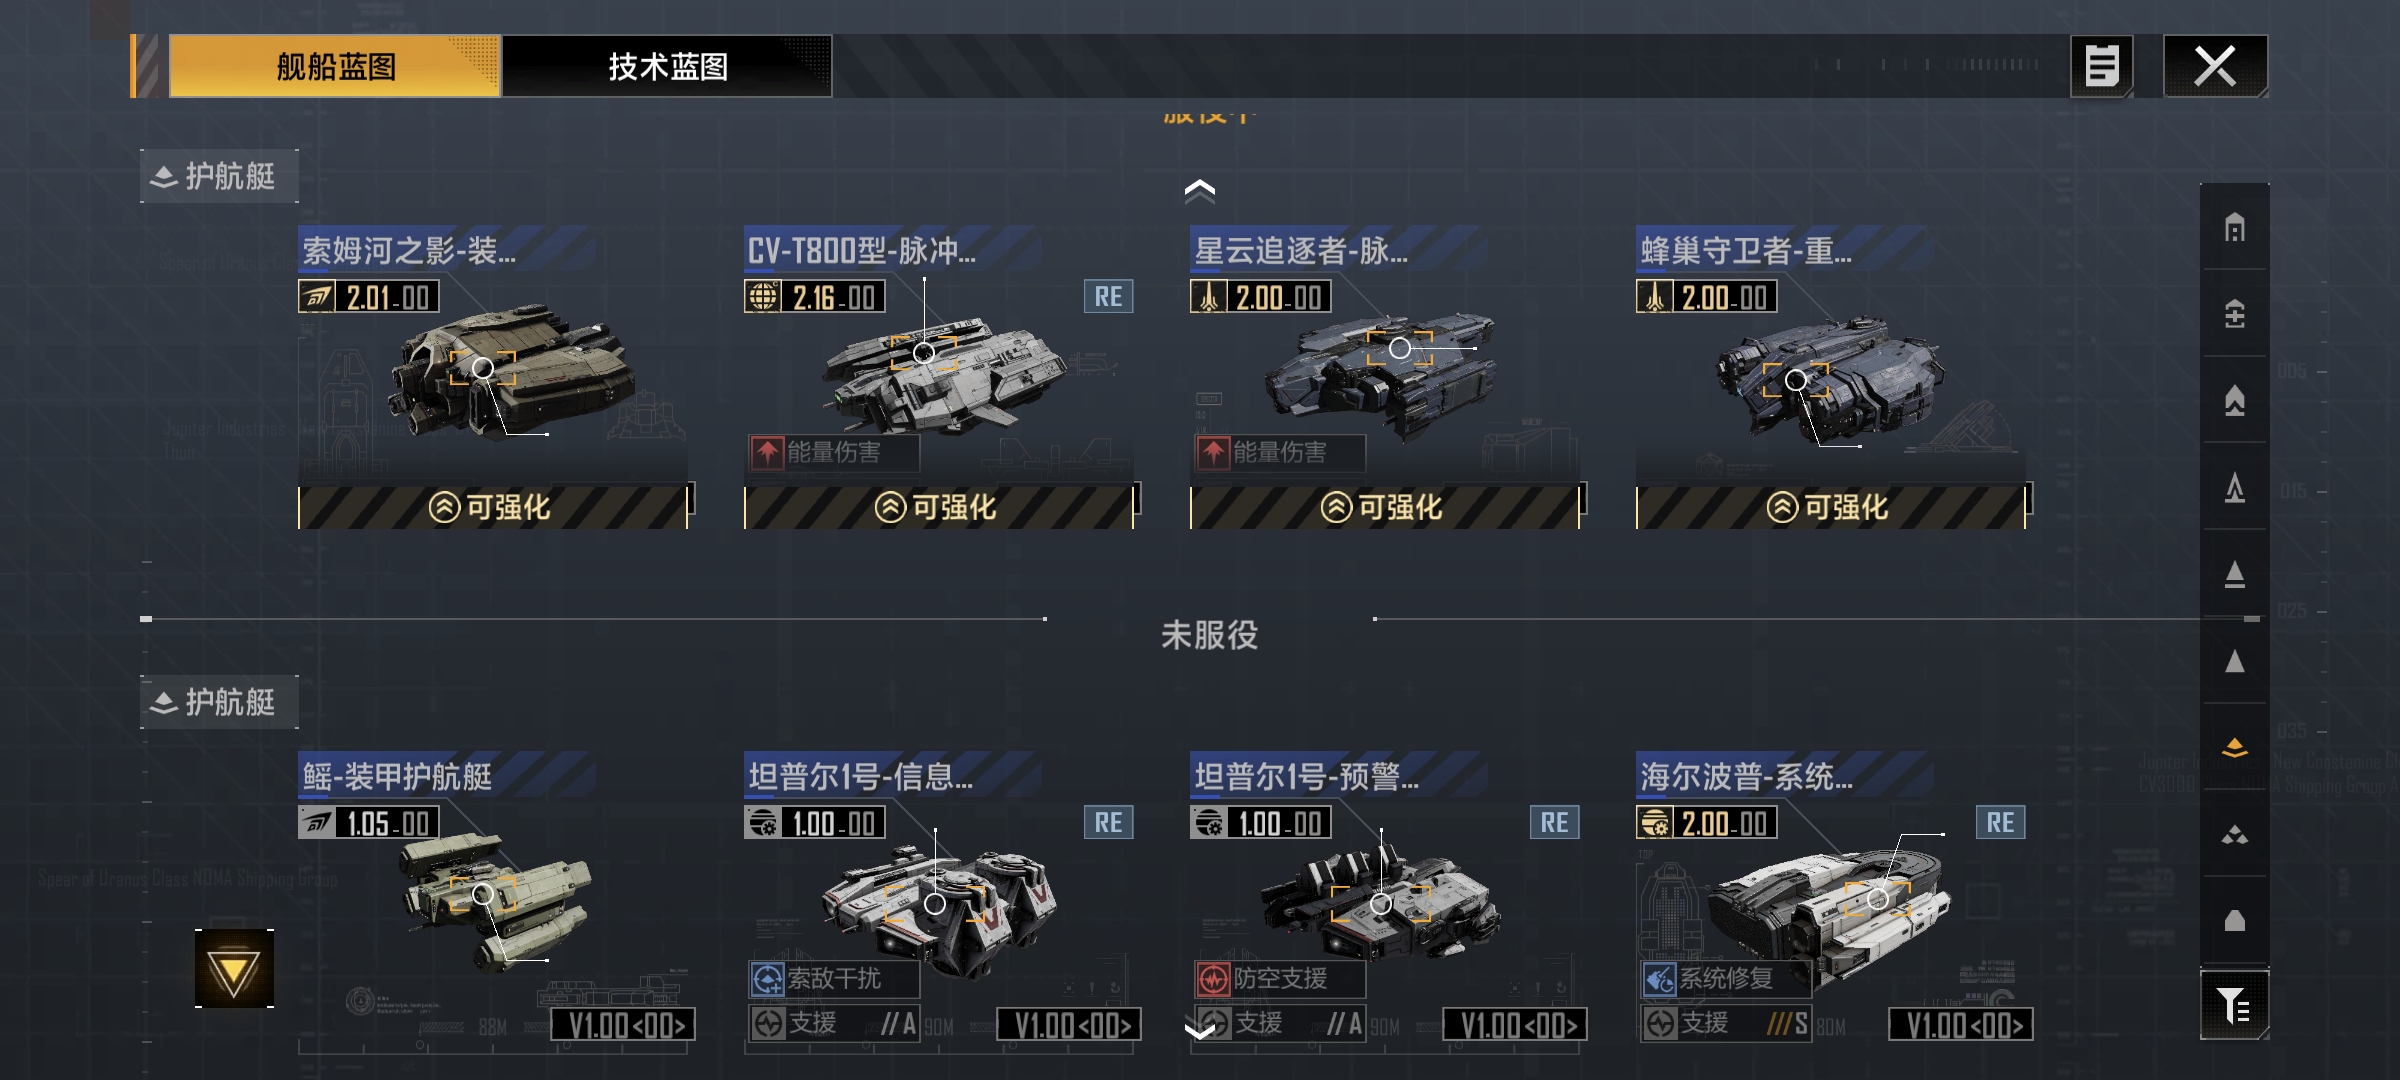Click the RE badge on 坦普尔1号-预警 card
This screenshot has width=2400, height=1080.
(x=1554, y=823)
